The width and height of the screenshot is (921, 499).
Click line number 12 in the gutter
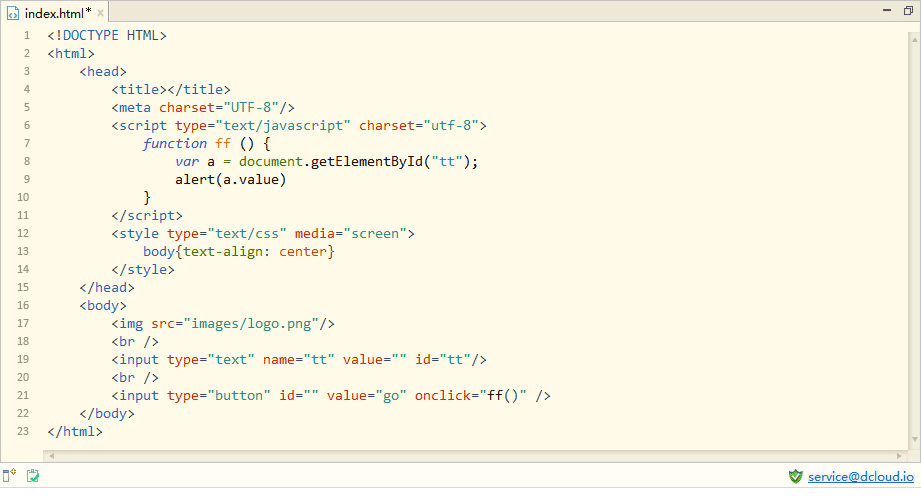(x=23, y=233)
